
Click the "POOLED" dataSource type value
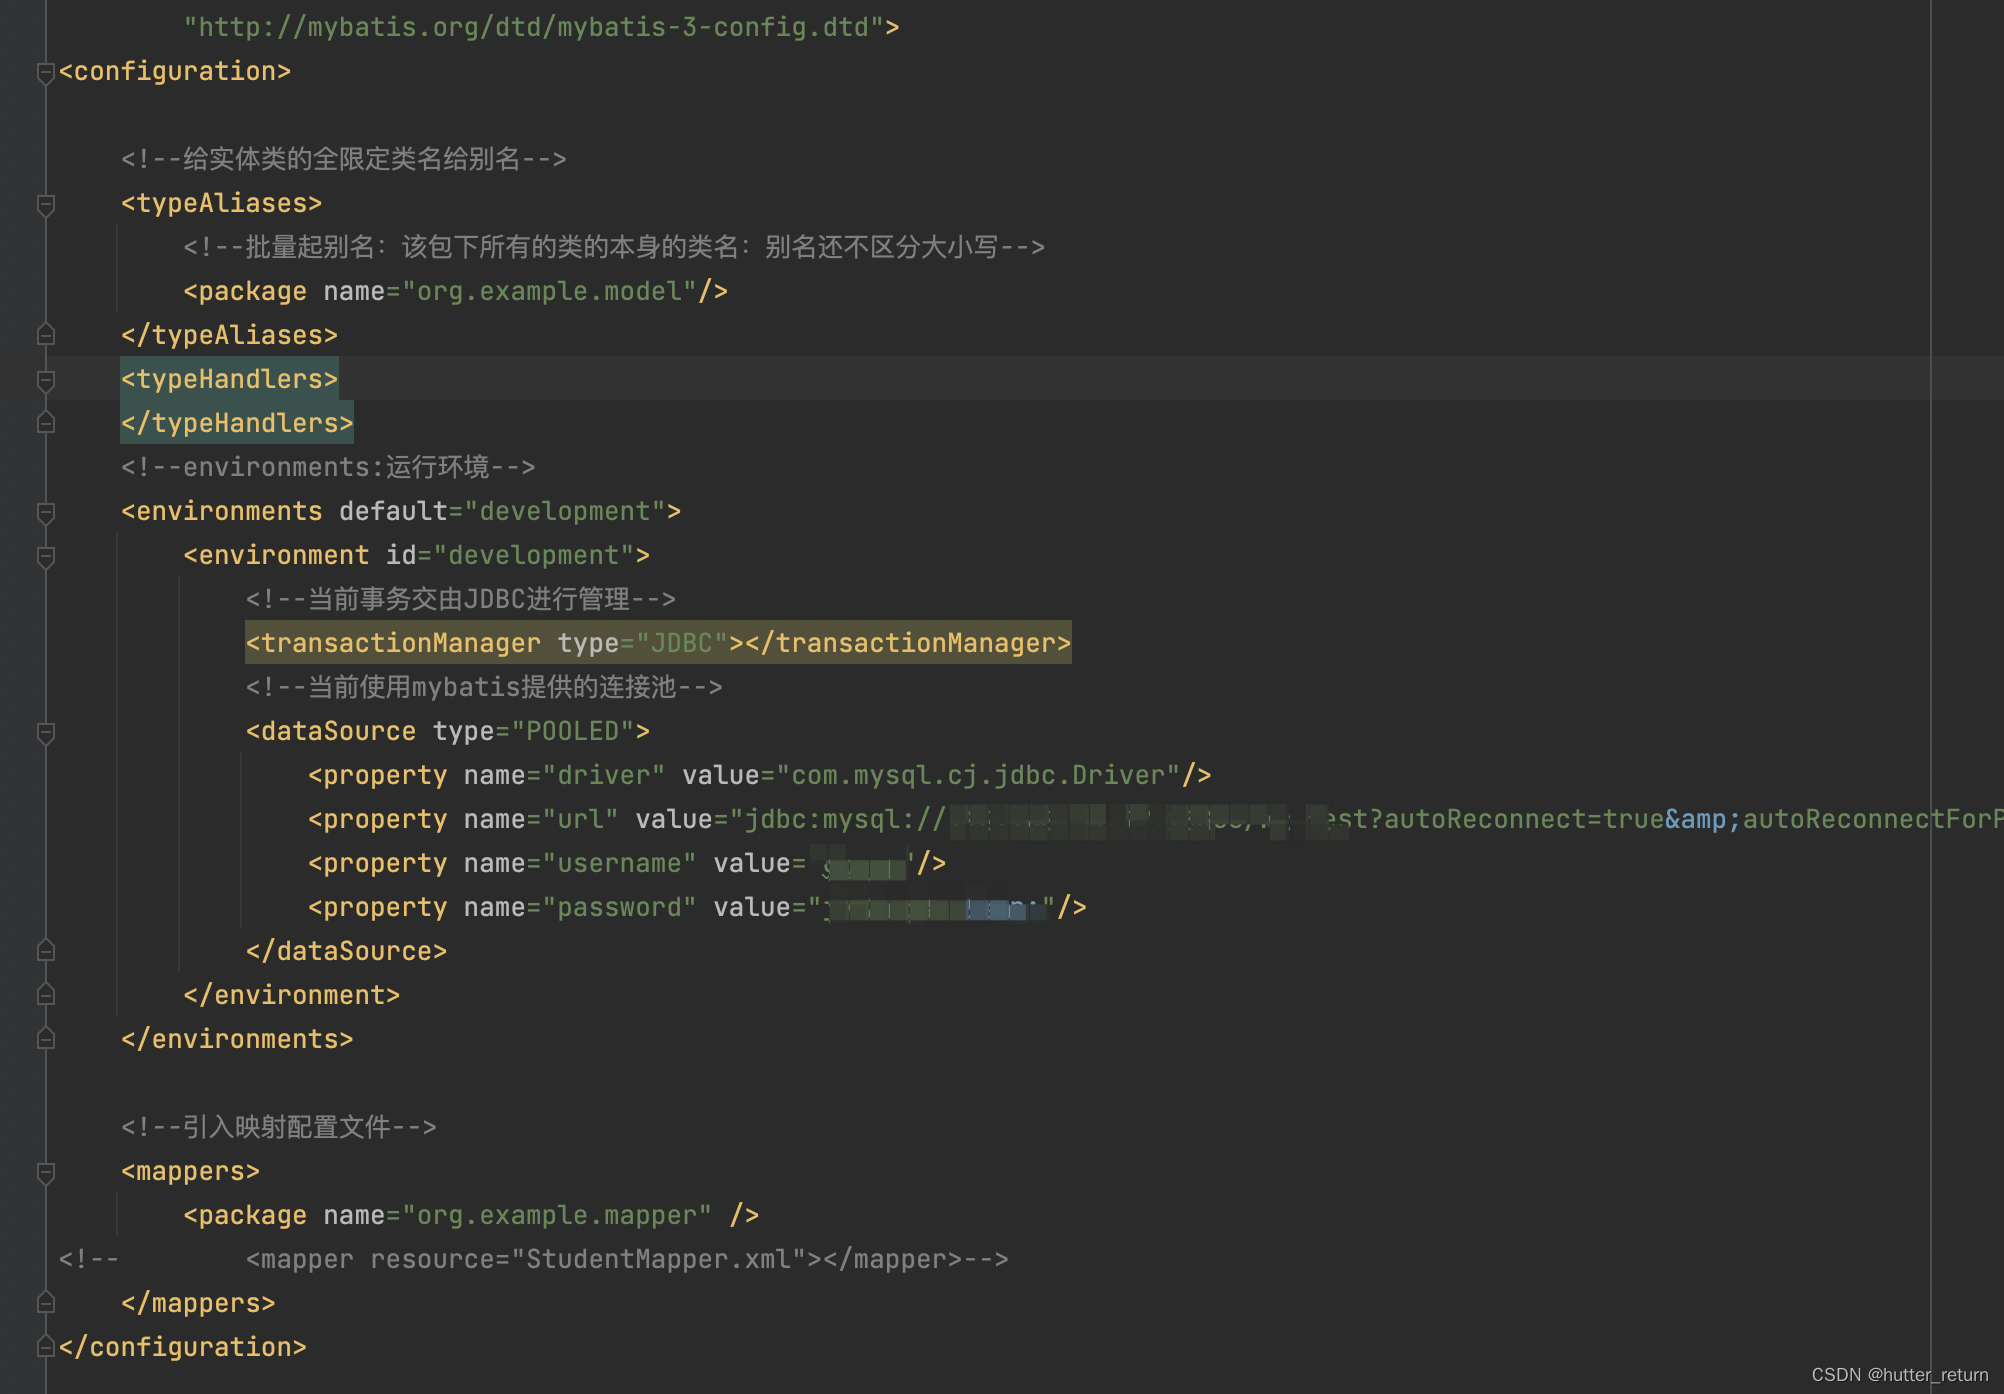tap(573, 731)
